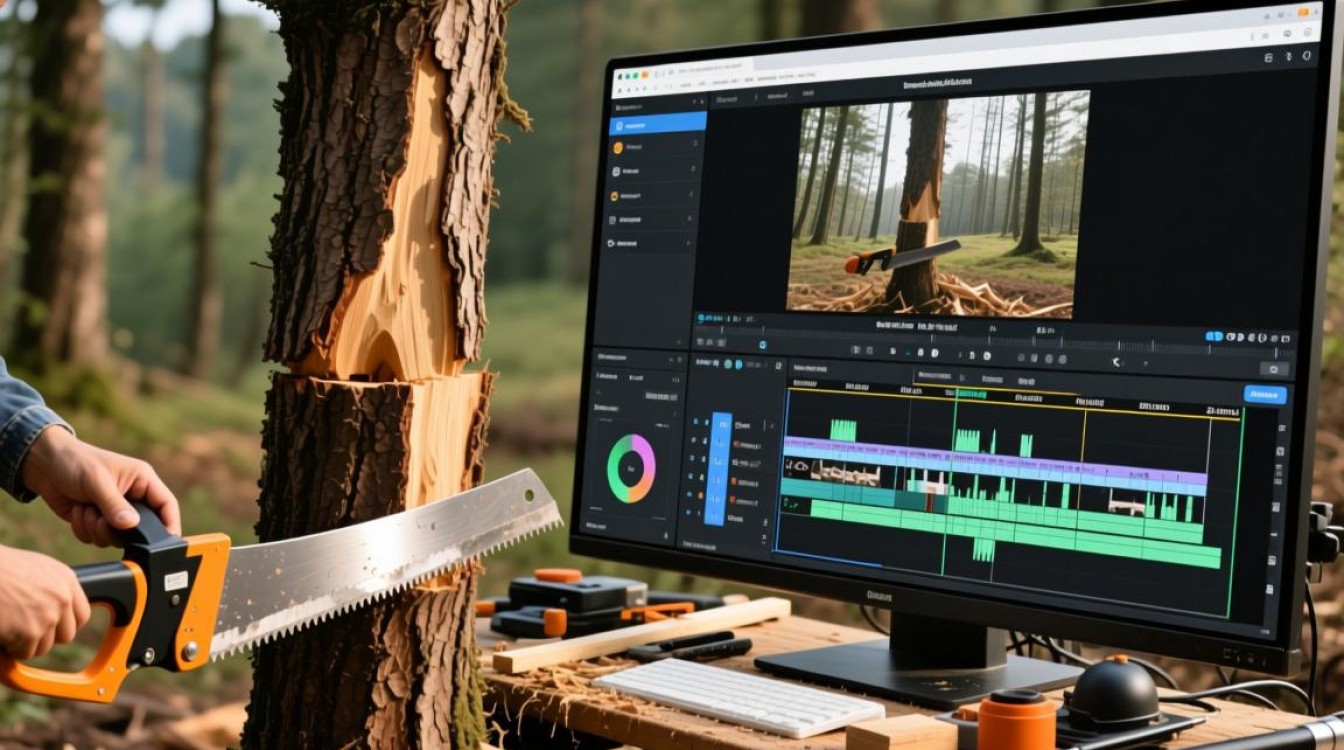Click the orange dot in the browser window controls

click(x=644, y=76)
